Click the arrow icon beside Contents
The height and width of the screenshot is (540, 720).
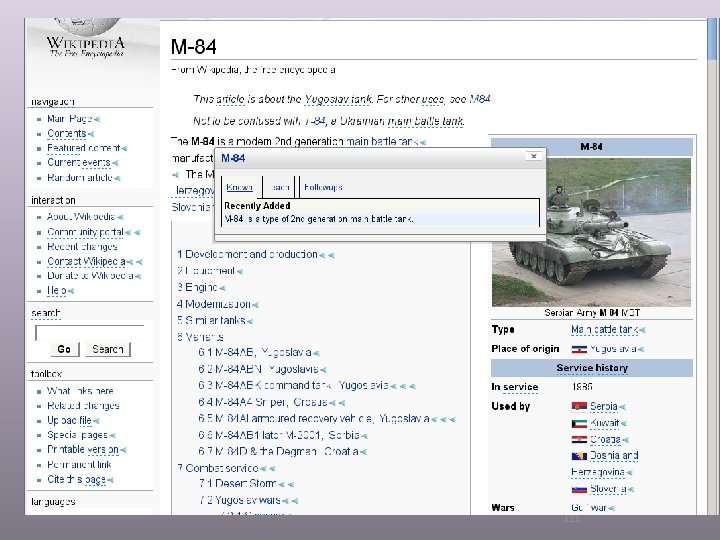[x=90, y=134]
